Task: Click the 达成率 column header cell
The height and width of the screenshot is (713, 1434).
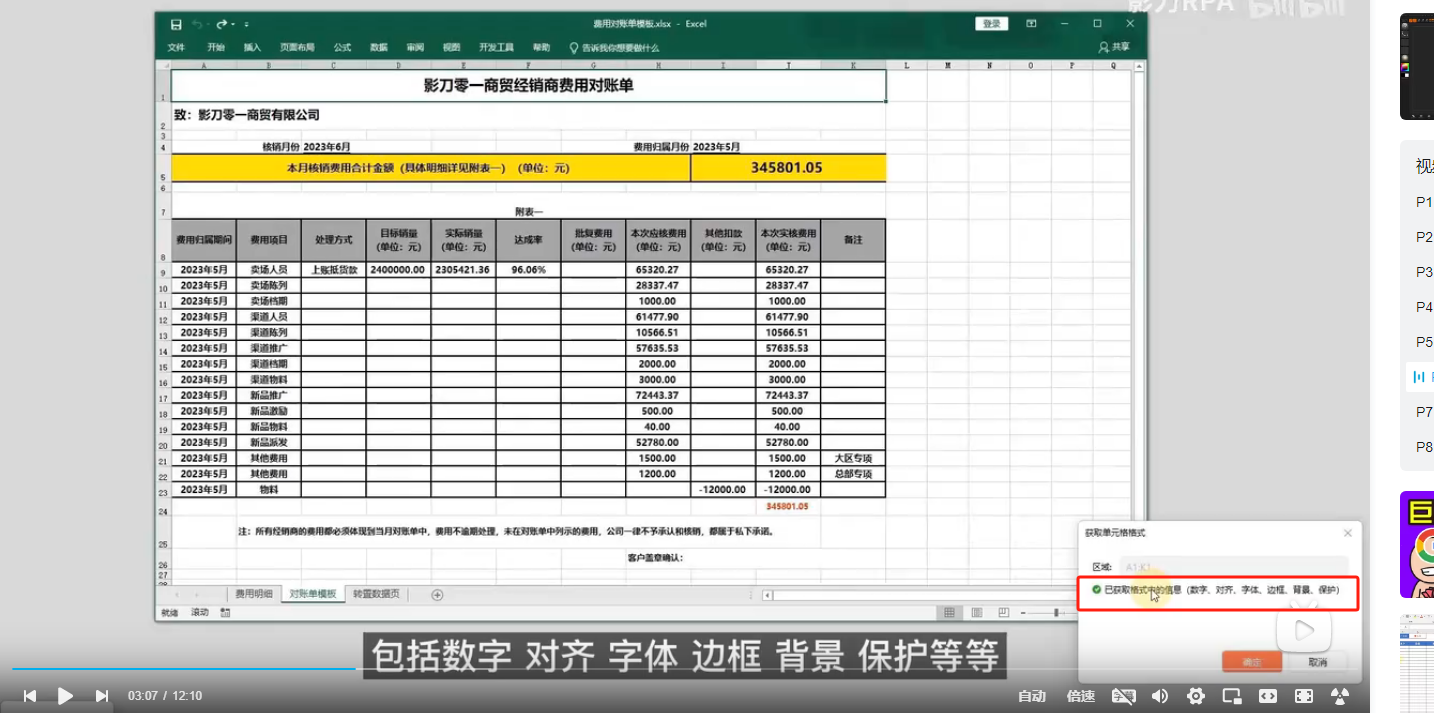Action: (x=528, y=240)
